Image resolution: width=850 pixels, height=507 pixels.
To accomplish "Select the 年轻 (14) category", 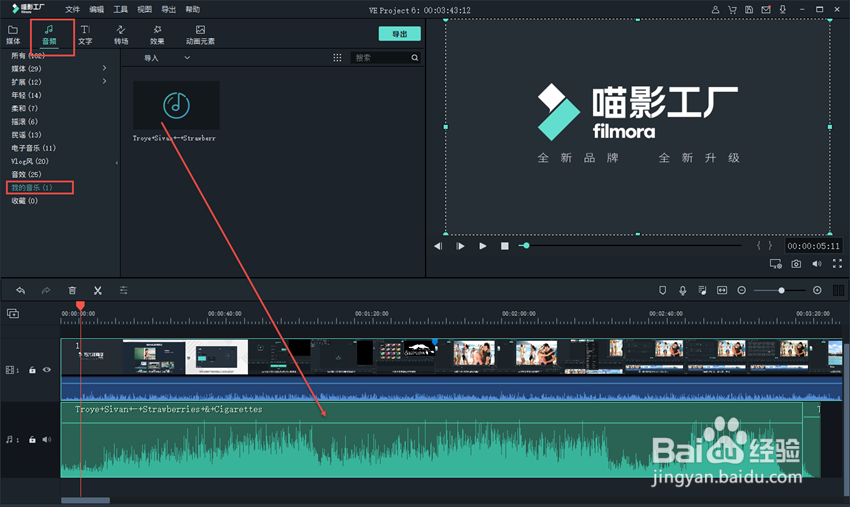I will 26,95.
